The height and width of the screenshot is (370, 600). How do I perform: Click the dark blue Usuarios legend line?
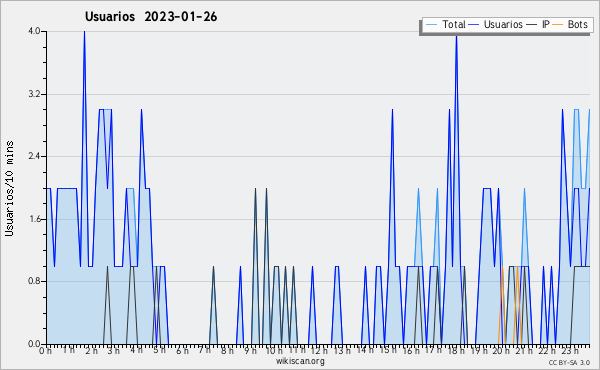click(x=474, y=25)
